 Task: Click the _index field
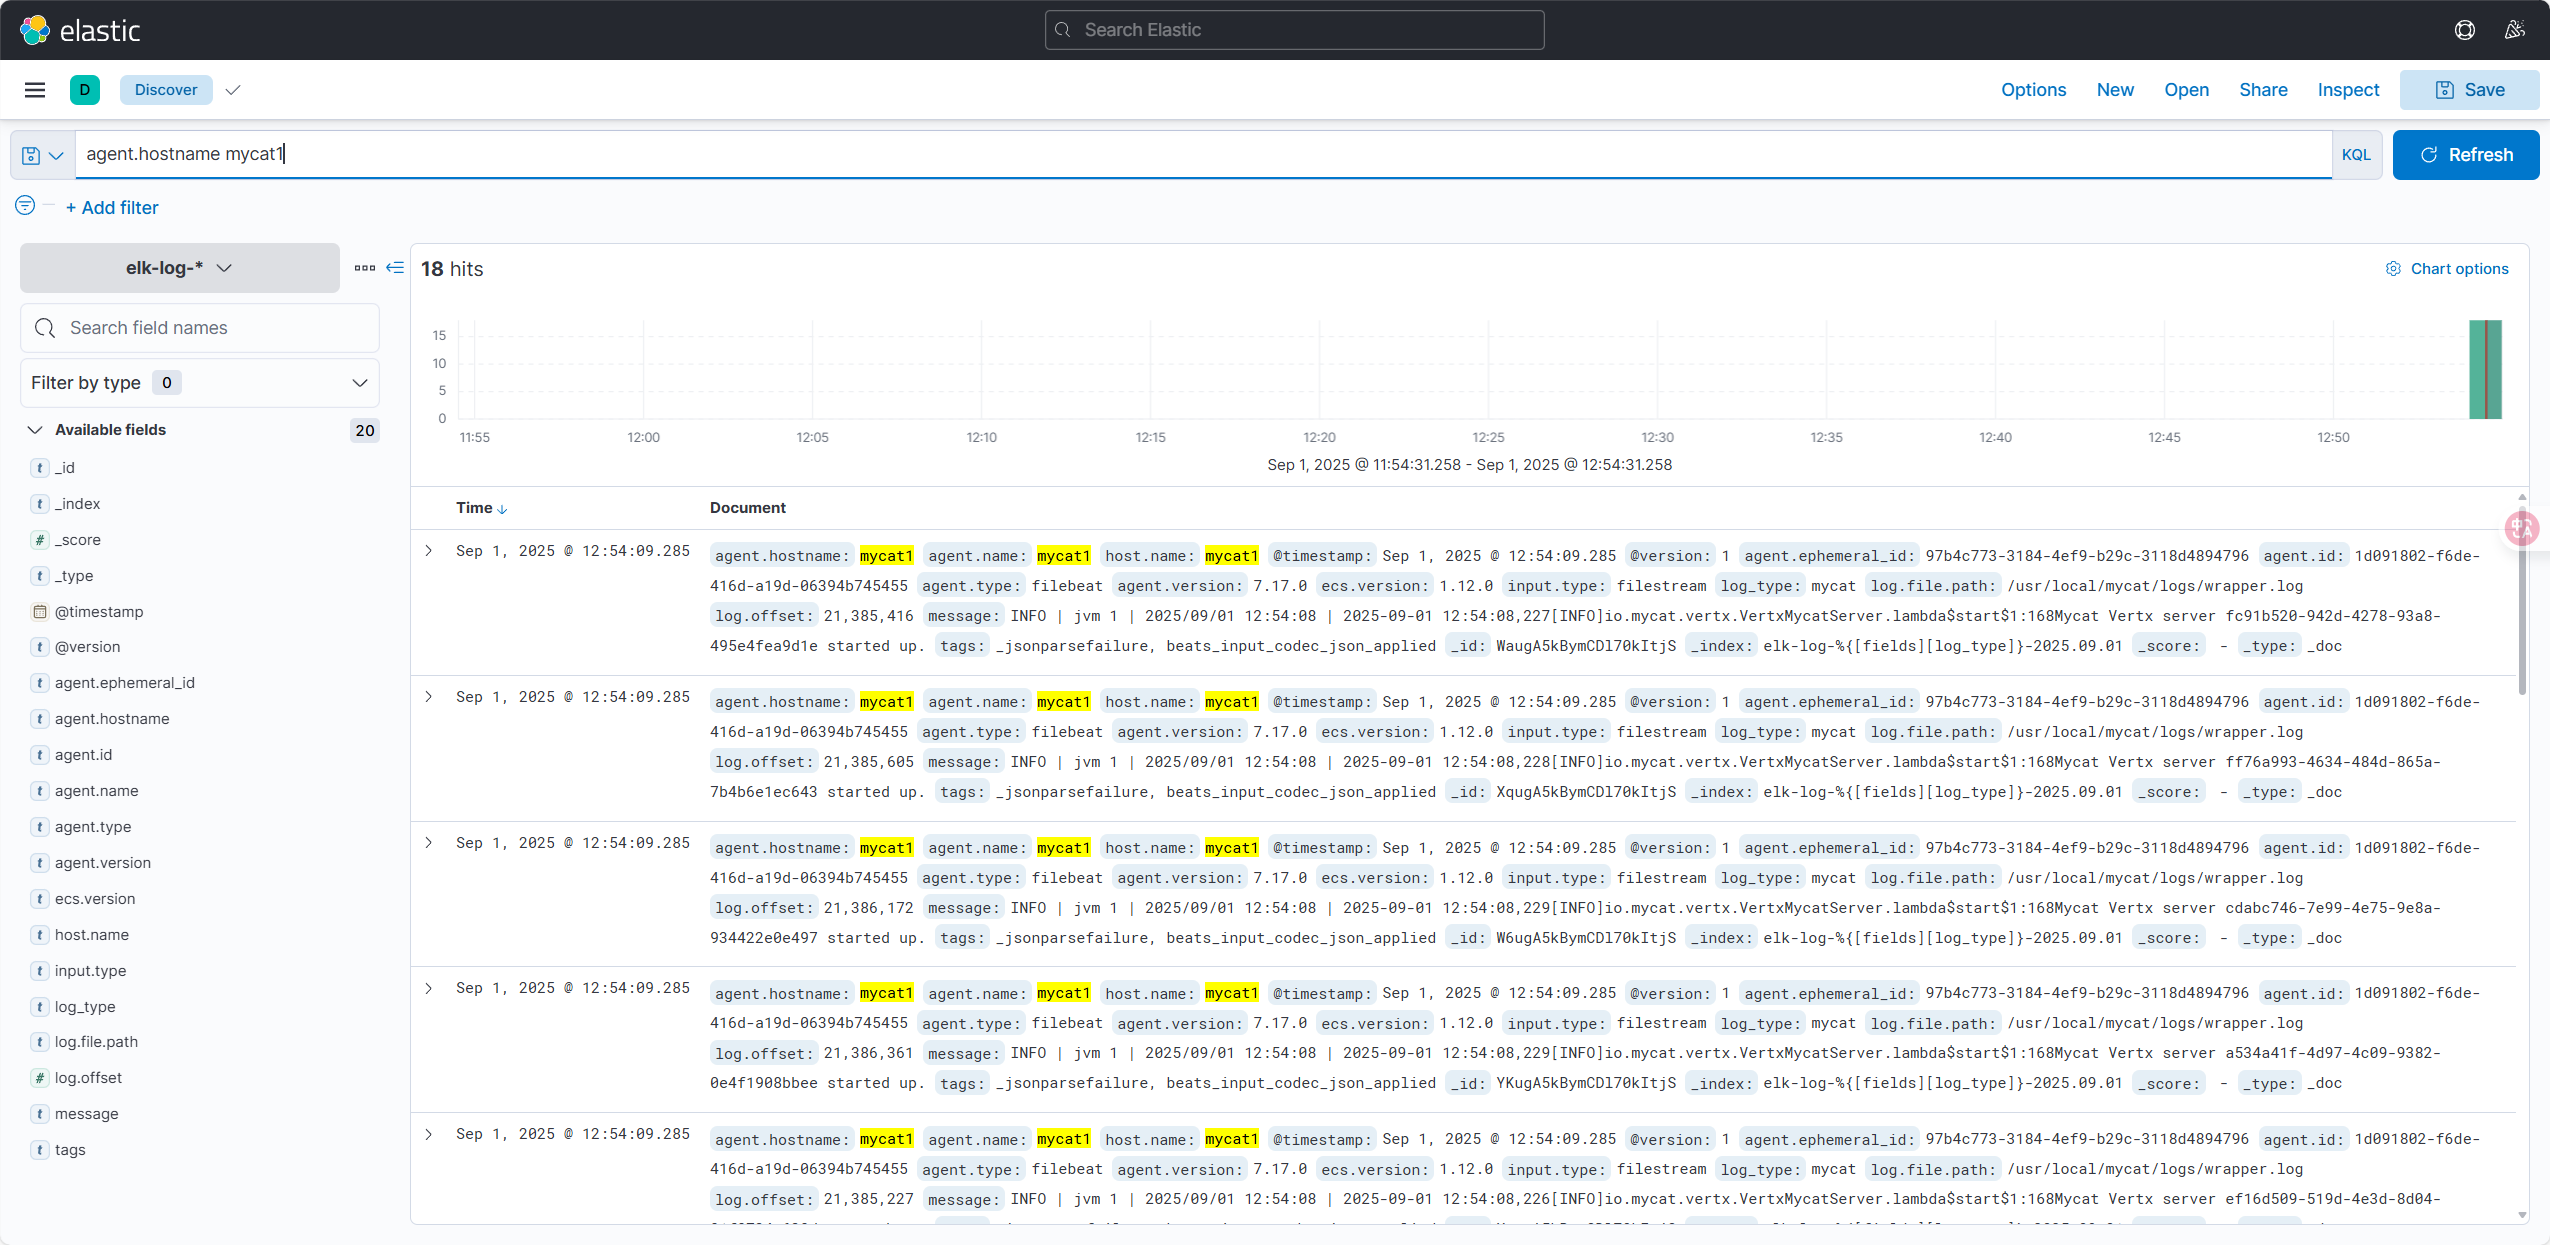click(77, 504)
